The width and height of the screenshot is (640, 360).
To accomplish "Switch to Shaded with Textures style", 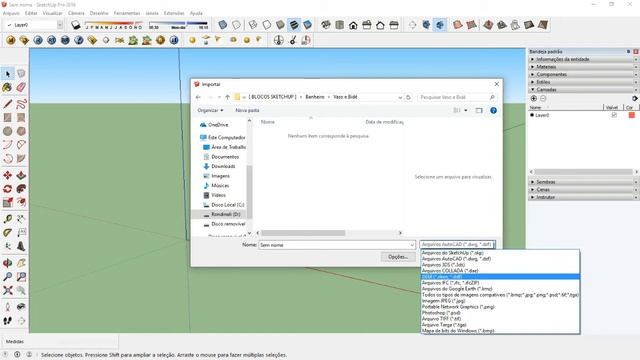I will (294, 25).
